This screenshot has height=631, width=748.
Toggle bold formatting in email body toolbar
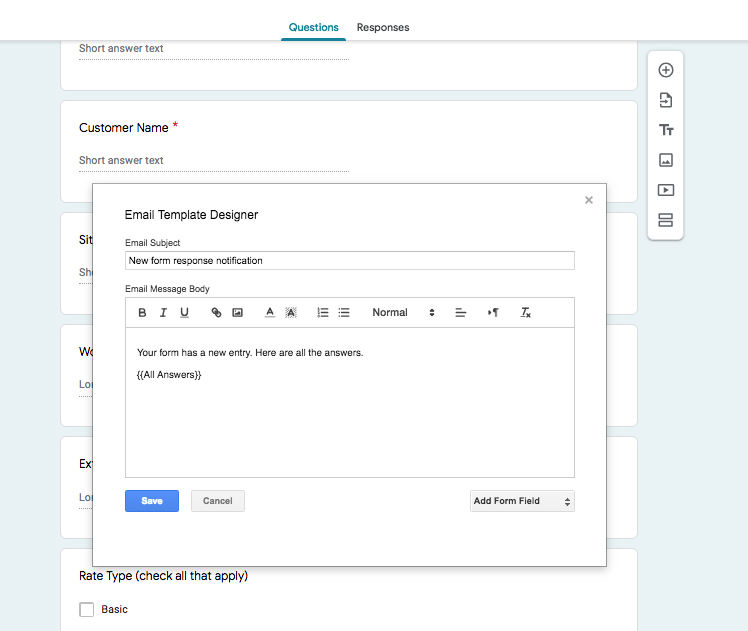point(142,313)
